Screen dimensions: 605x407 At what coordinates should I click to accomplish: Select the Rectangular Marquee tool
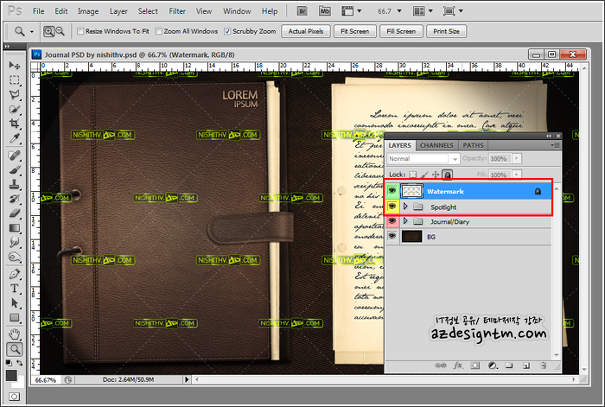14,80
